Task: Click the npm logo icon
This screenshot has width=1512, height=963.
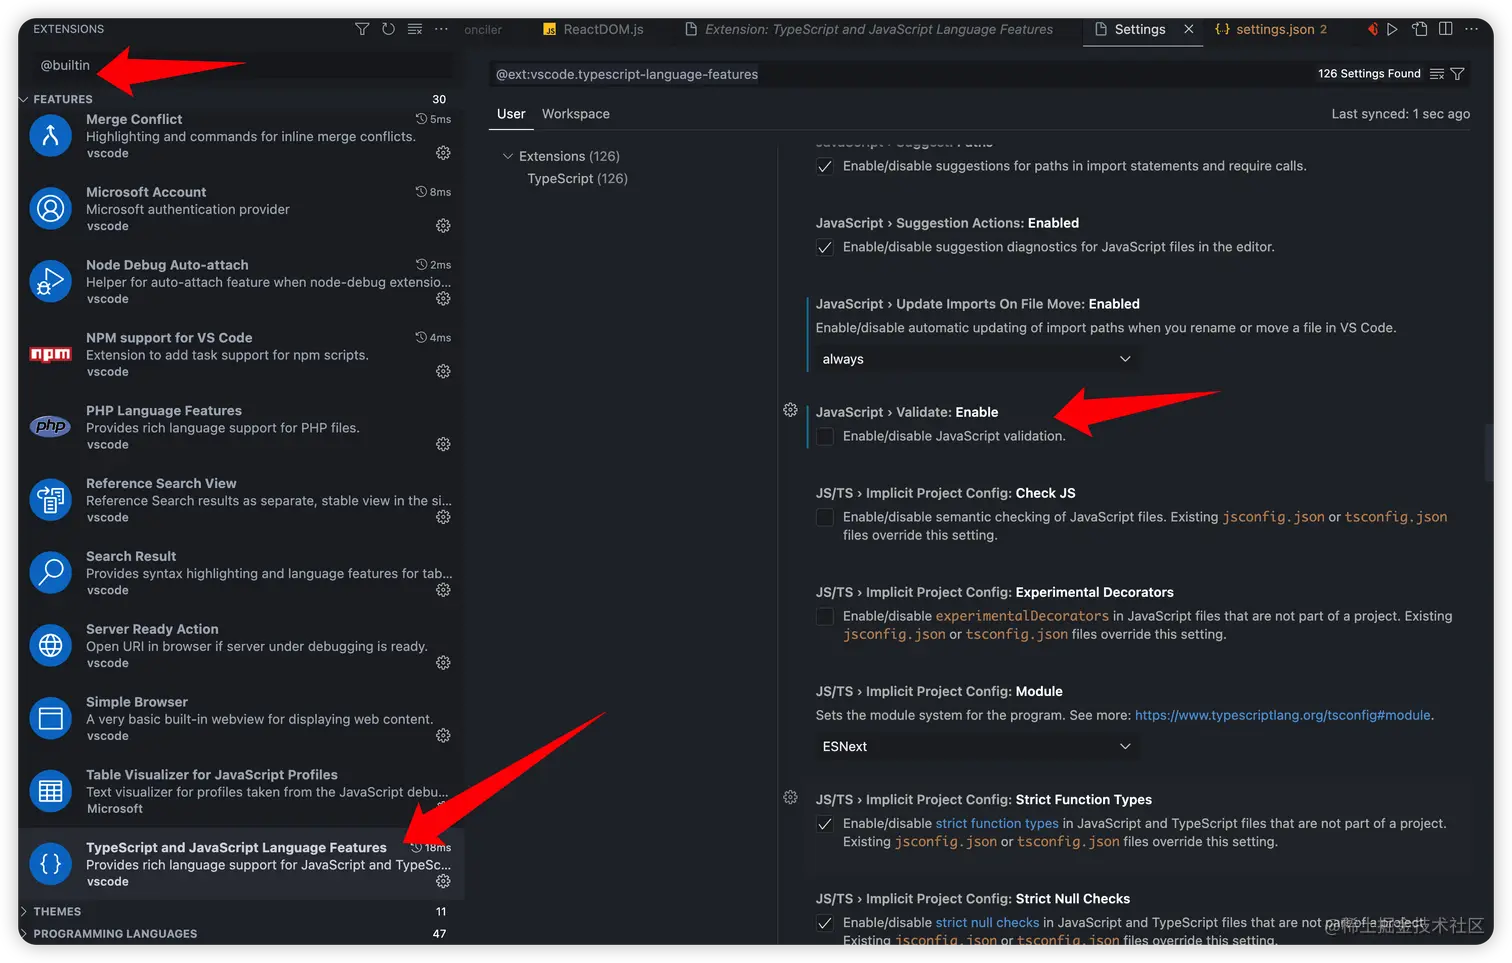Action: 51,354
